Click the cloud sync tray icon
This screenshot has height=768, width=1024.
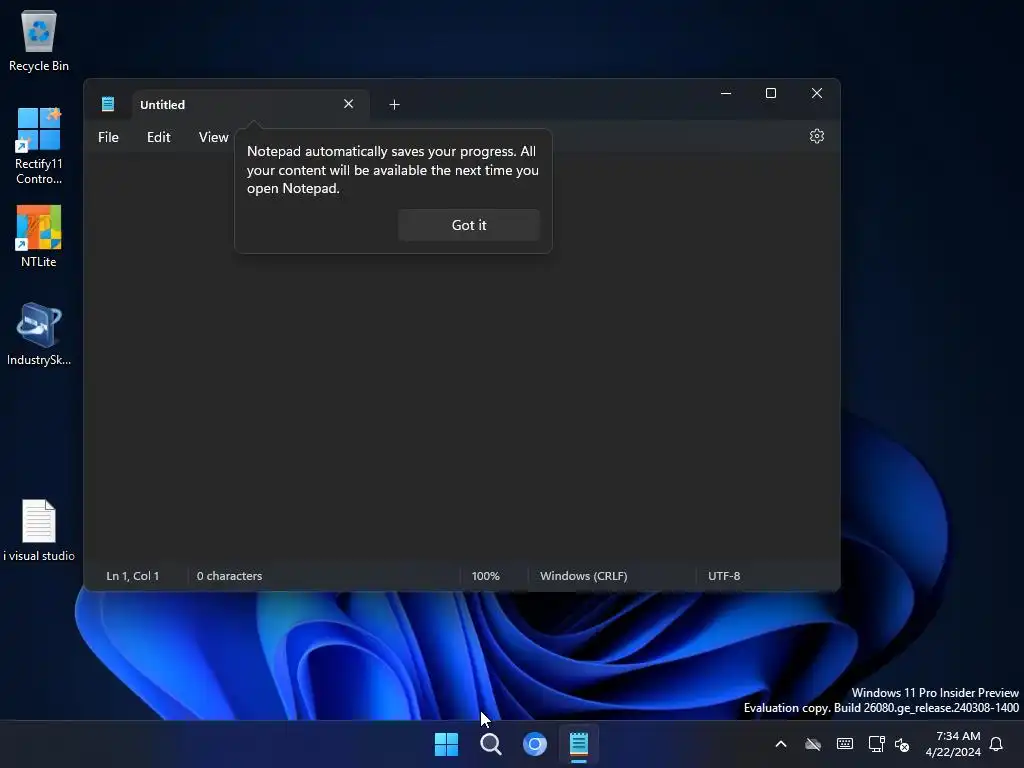coord(812,744)
